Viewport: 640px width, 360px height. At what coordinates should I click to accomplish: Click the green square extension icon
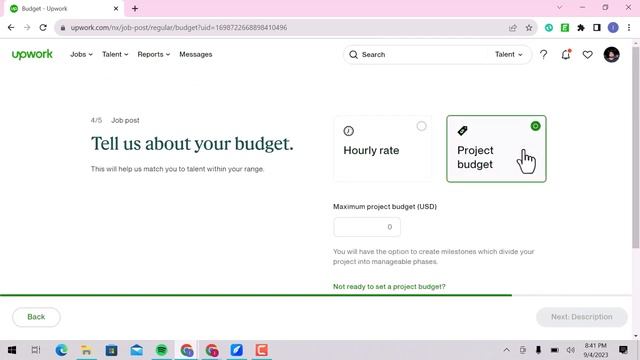[x=565, y=28]
